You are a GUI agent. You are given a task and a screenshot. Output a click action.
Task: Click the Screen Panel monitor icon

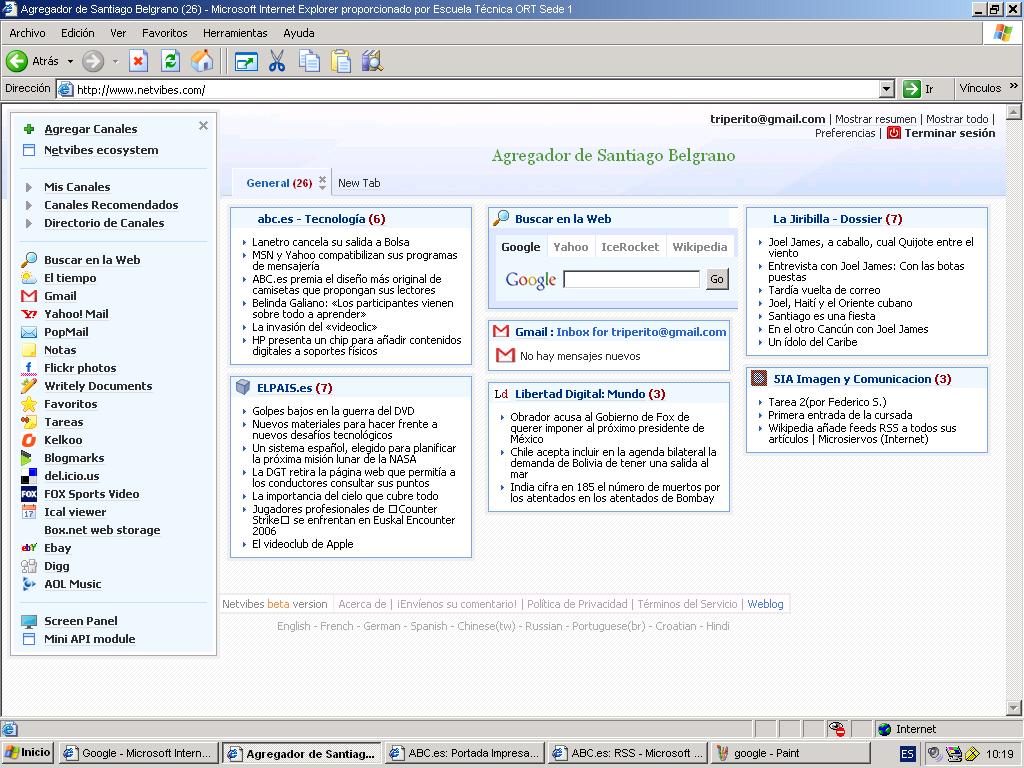29,621
